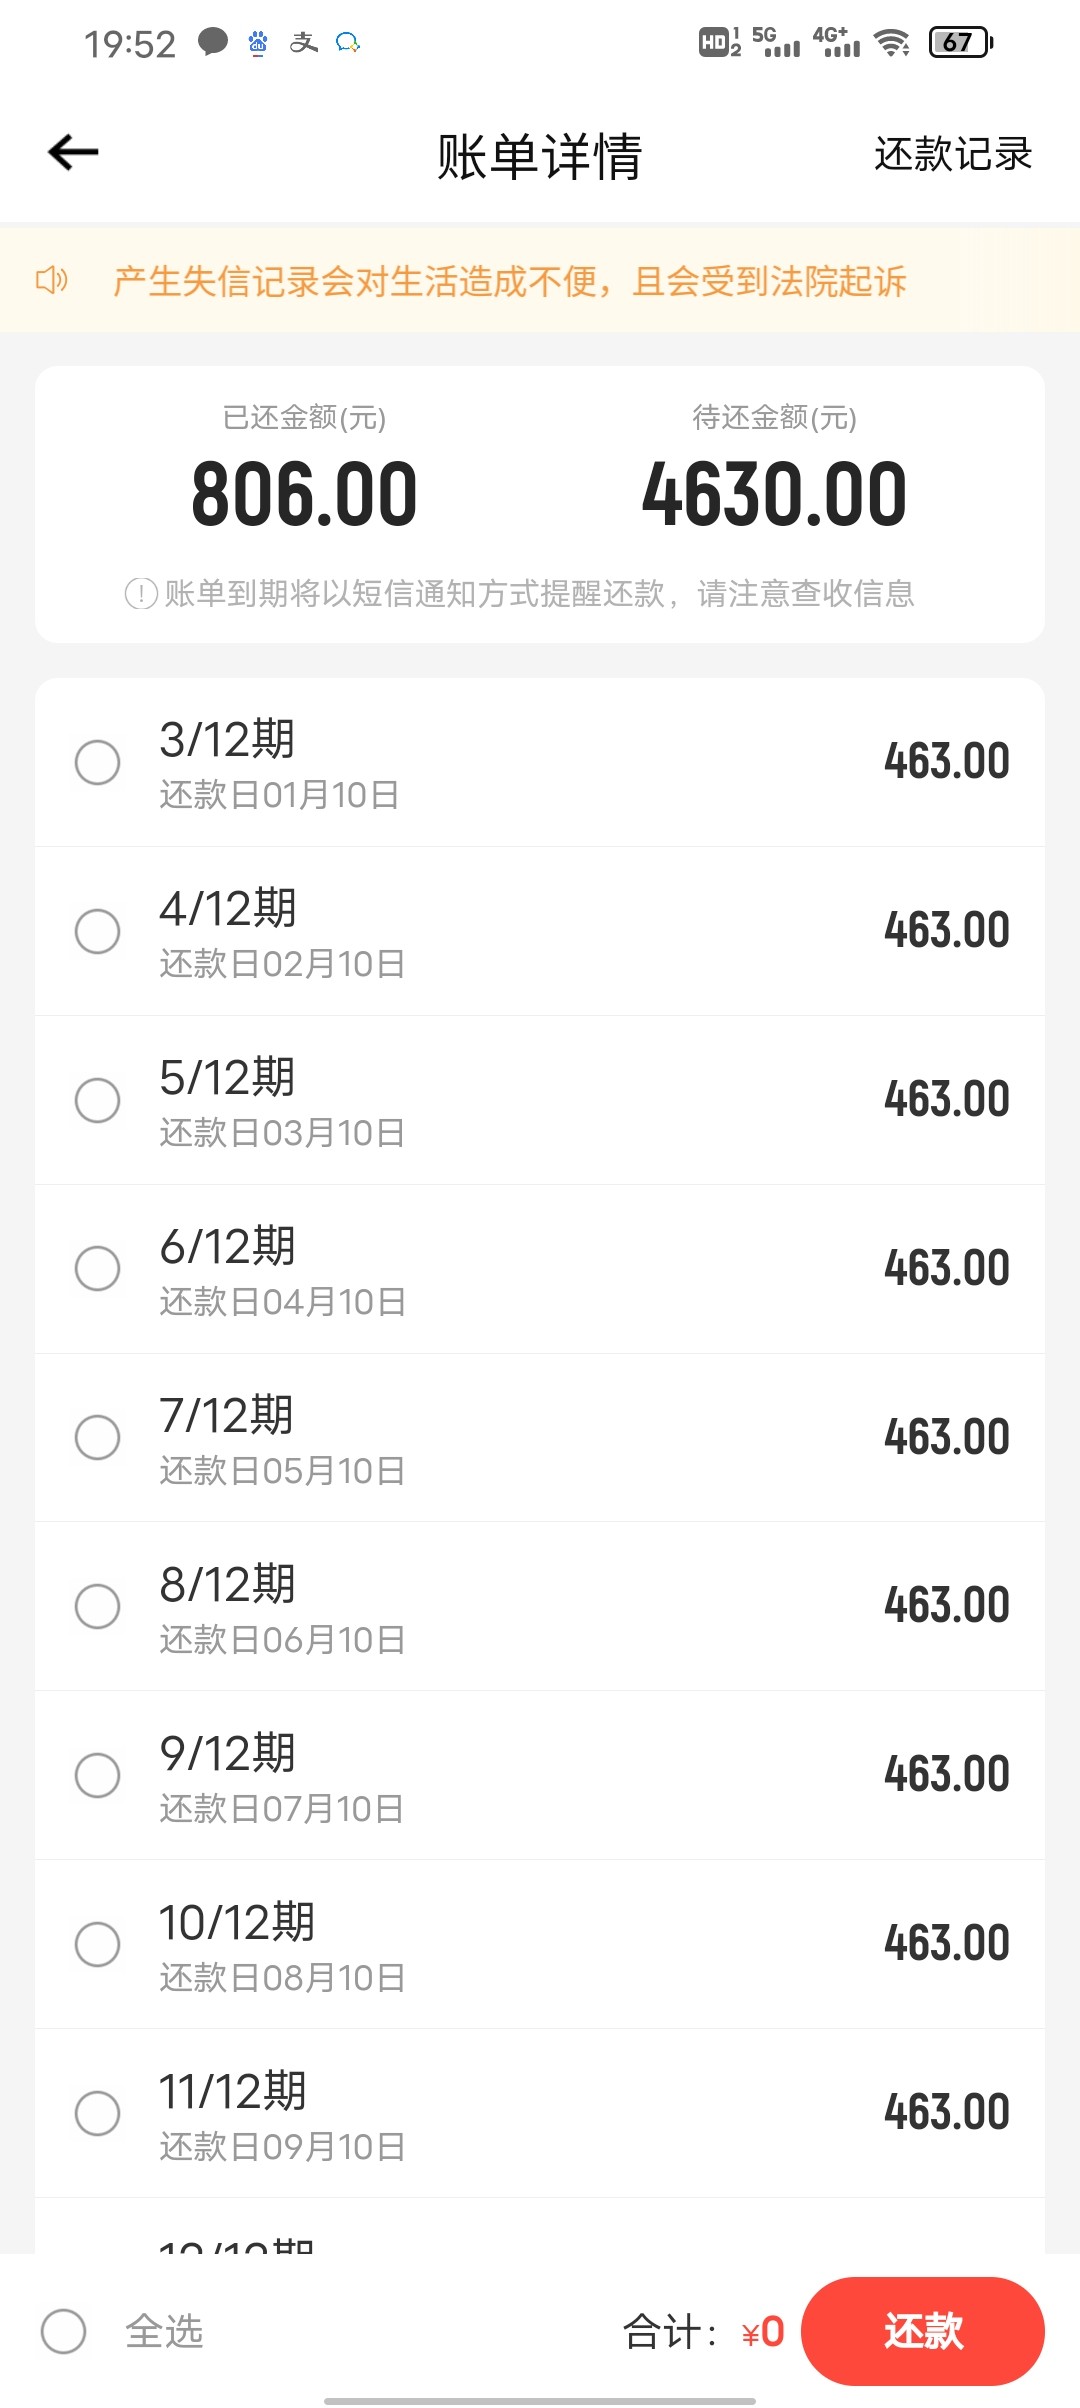The height and width of the screenshot is (2408, 1080).
Task: Select the 8/12期 installment radio button
Action: (x=98, y=1606)
